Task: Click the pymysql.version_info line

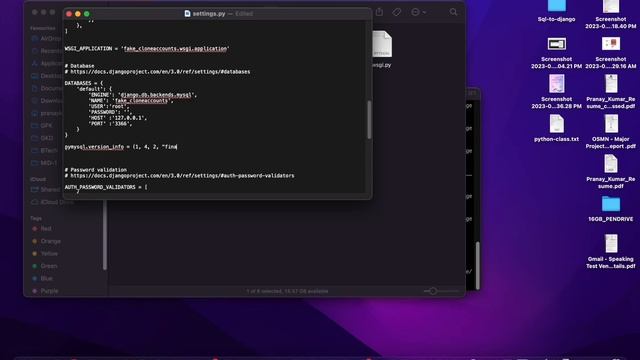Action: coord(121,147)
